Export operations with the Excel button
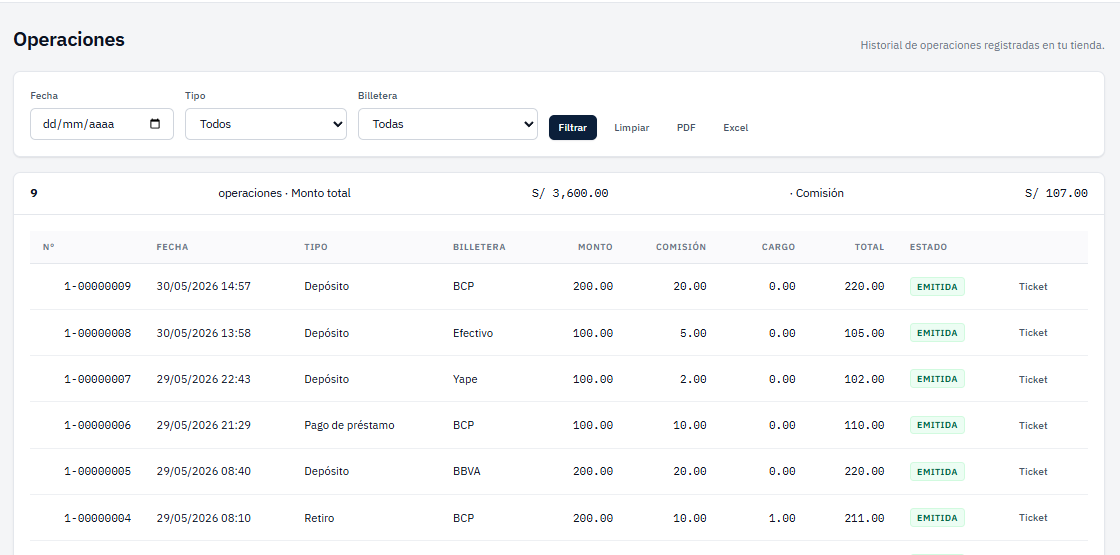The image size is (1120, 555). pyautogui.click(x=736, y=127)
